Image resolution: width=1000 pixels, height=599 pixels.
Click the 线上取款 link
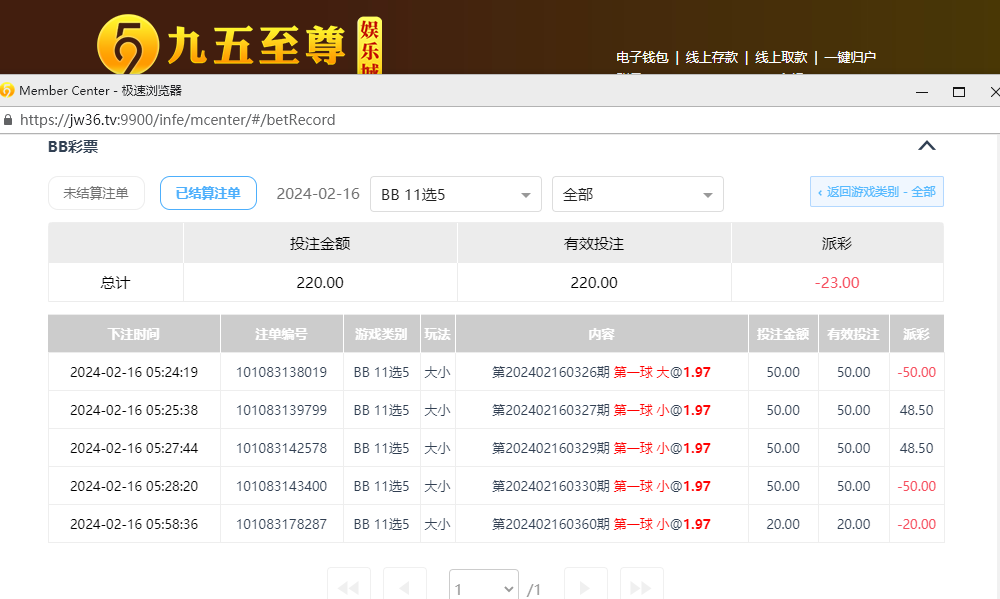[x=780, y=57]
